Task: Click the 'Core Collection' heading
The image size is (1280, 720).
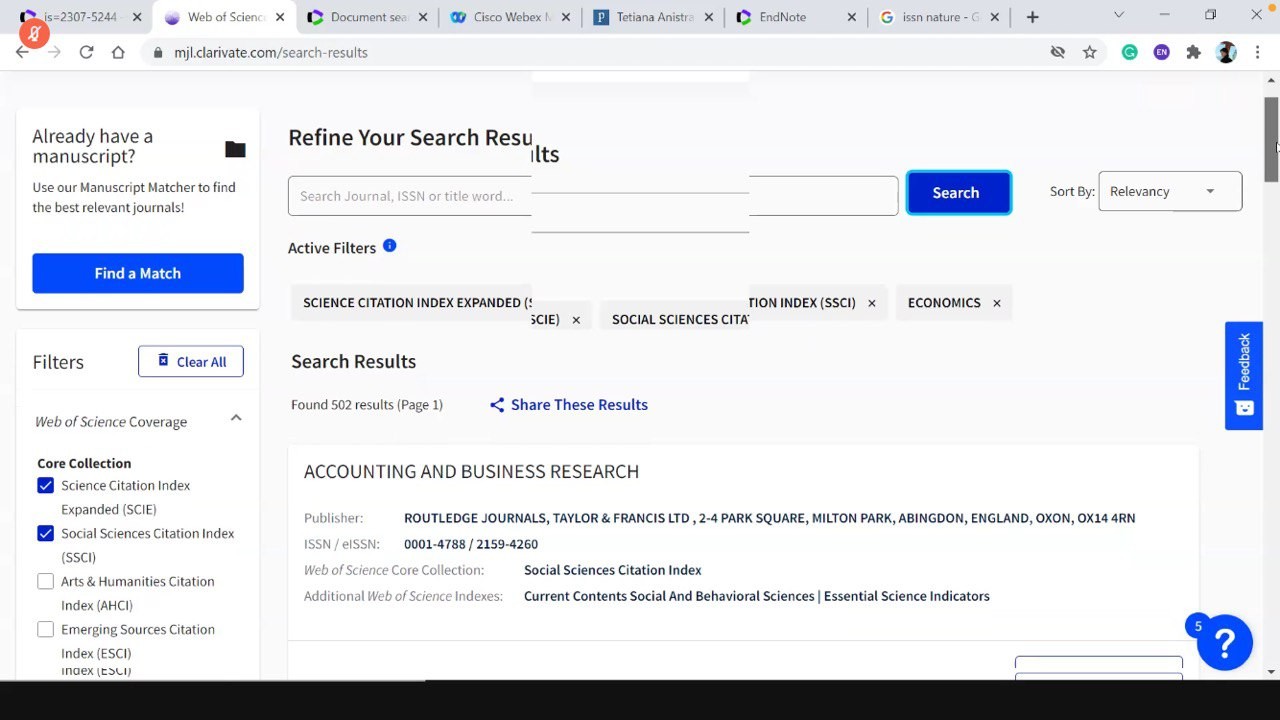Action: pyautogui.click(x=84, y=463)
